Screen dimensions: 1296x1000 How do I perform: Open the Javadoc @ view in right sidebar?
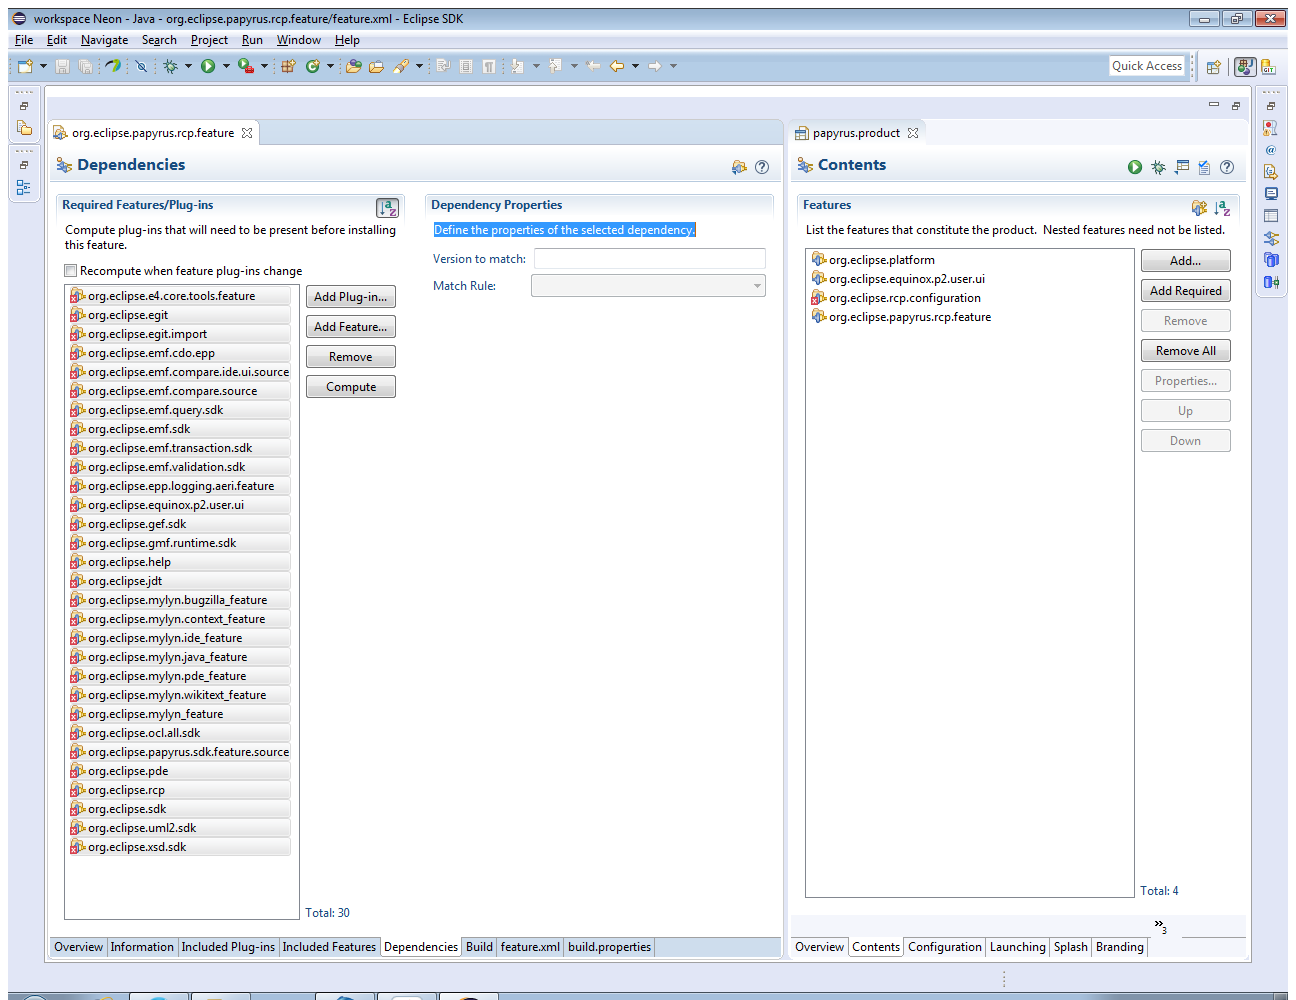[x=1271, y=150]
